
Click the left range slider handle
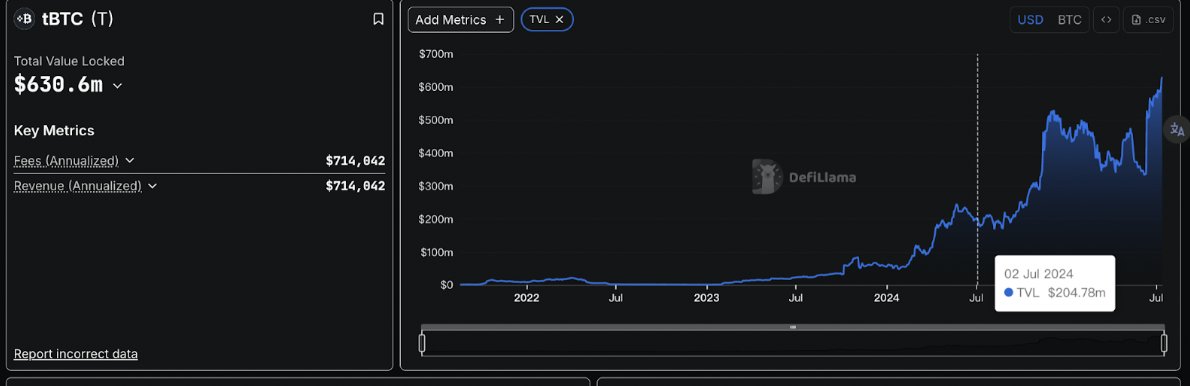(422, 344)
